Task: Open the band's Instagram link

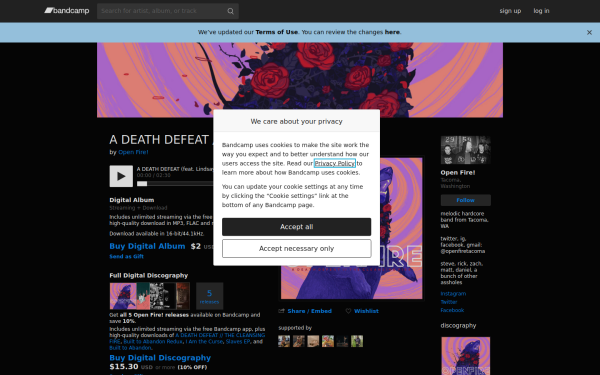Action: tap(453, 294)
